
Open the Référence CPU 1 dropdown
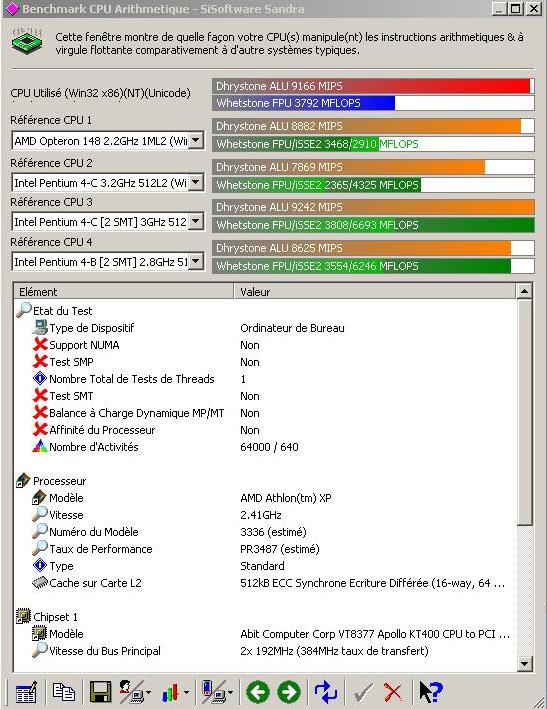196,141
